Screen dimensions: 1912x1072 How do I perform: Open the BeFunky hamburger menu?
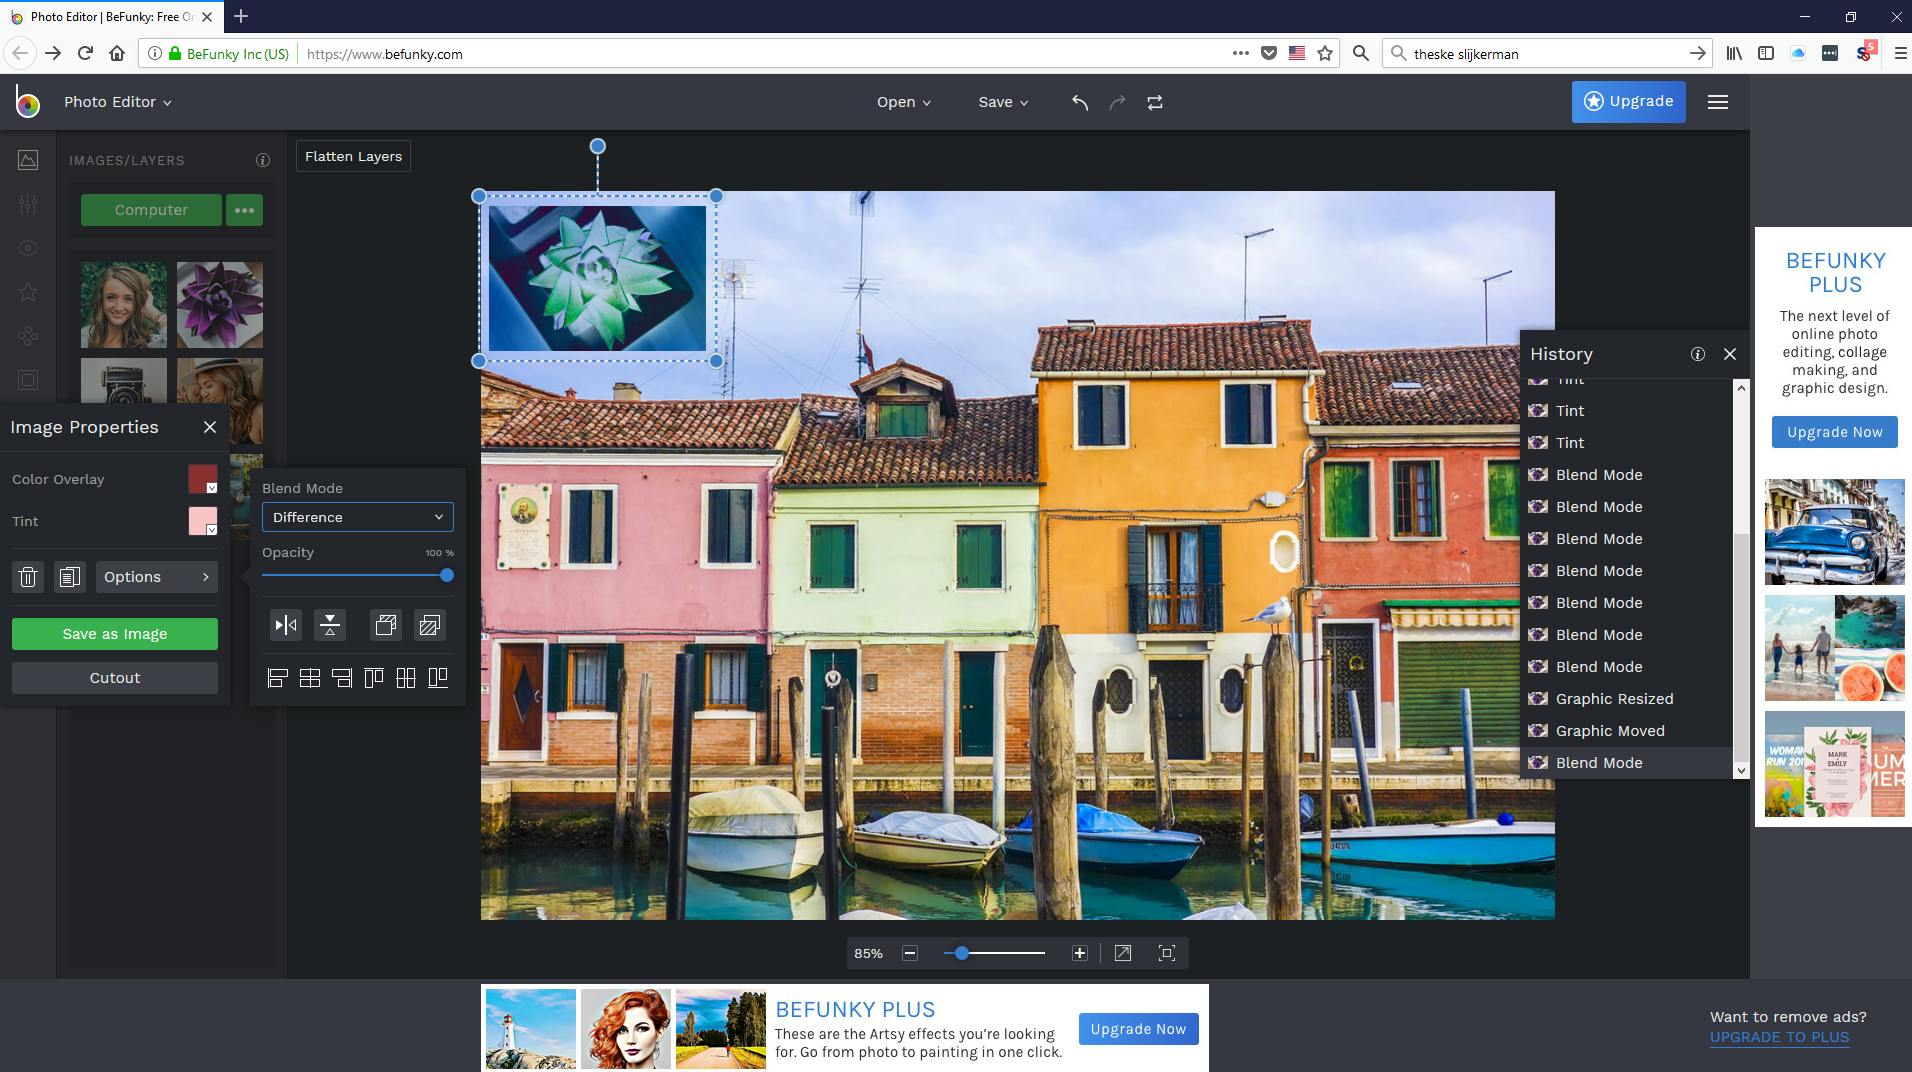pyautogui.click(x=1718, y=102)
